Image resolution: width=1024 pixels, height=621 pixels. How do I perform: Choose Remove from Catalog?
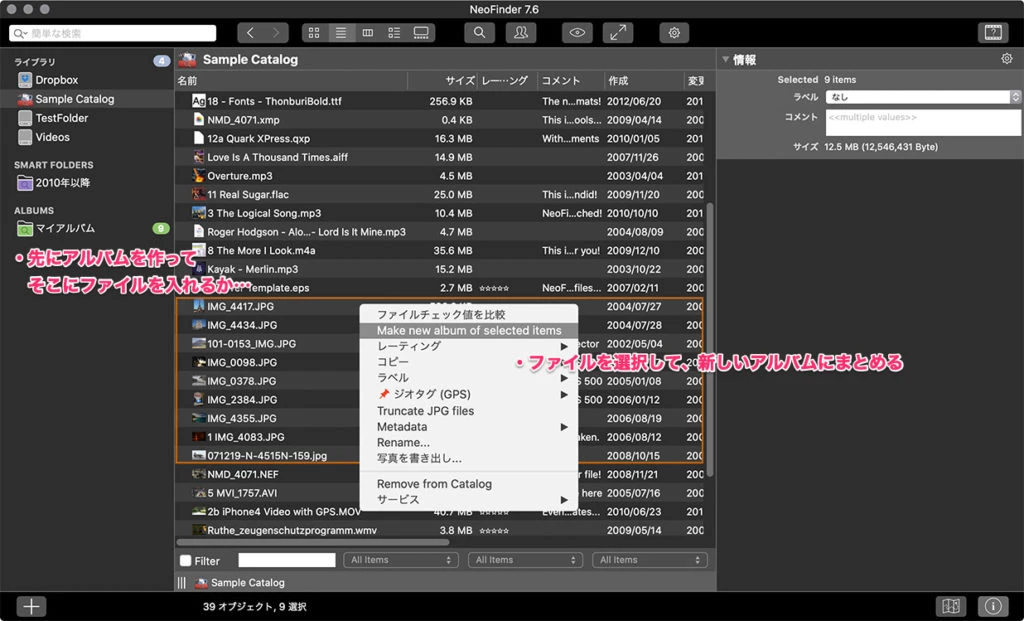[x=469, y=484]
